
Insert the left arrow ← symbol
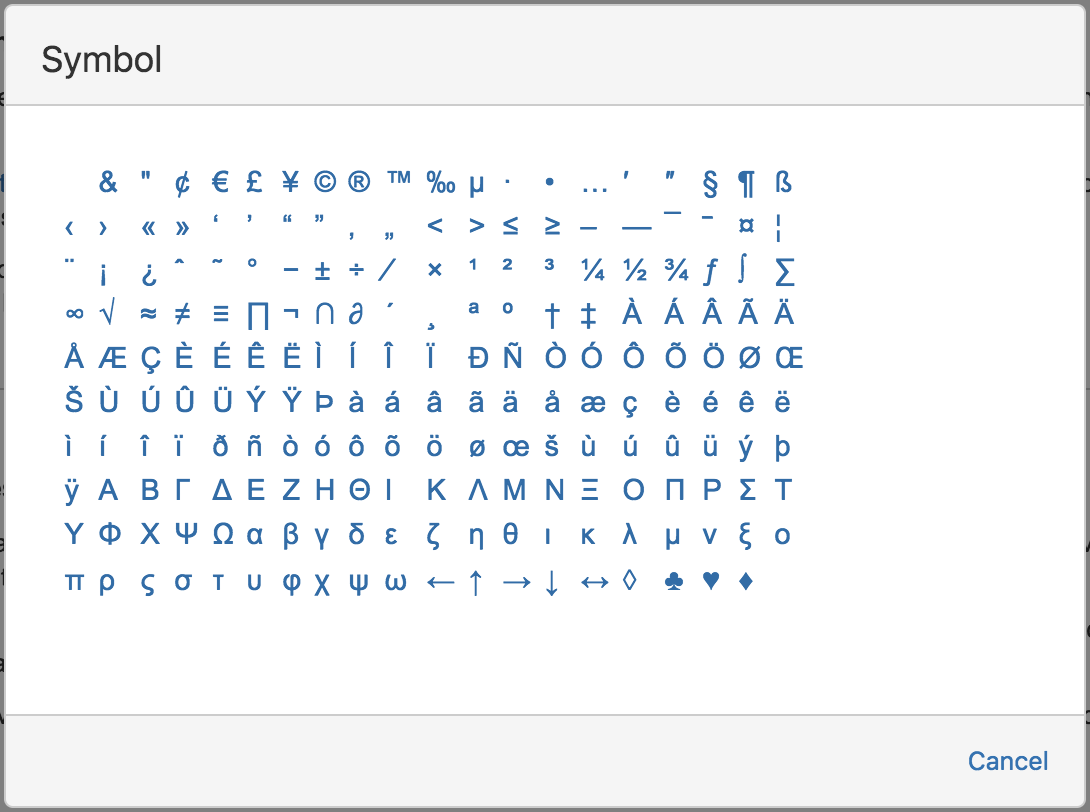(x=440, y=582)
